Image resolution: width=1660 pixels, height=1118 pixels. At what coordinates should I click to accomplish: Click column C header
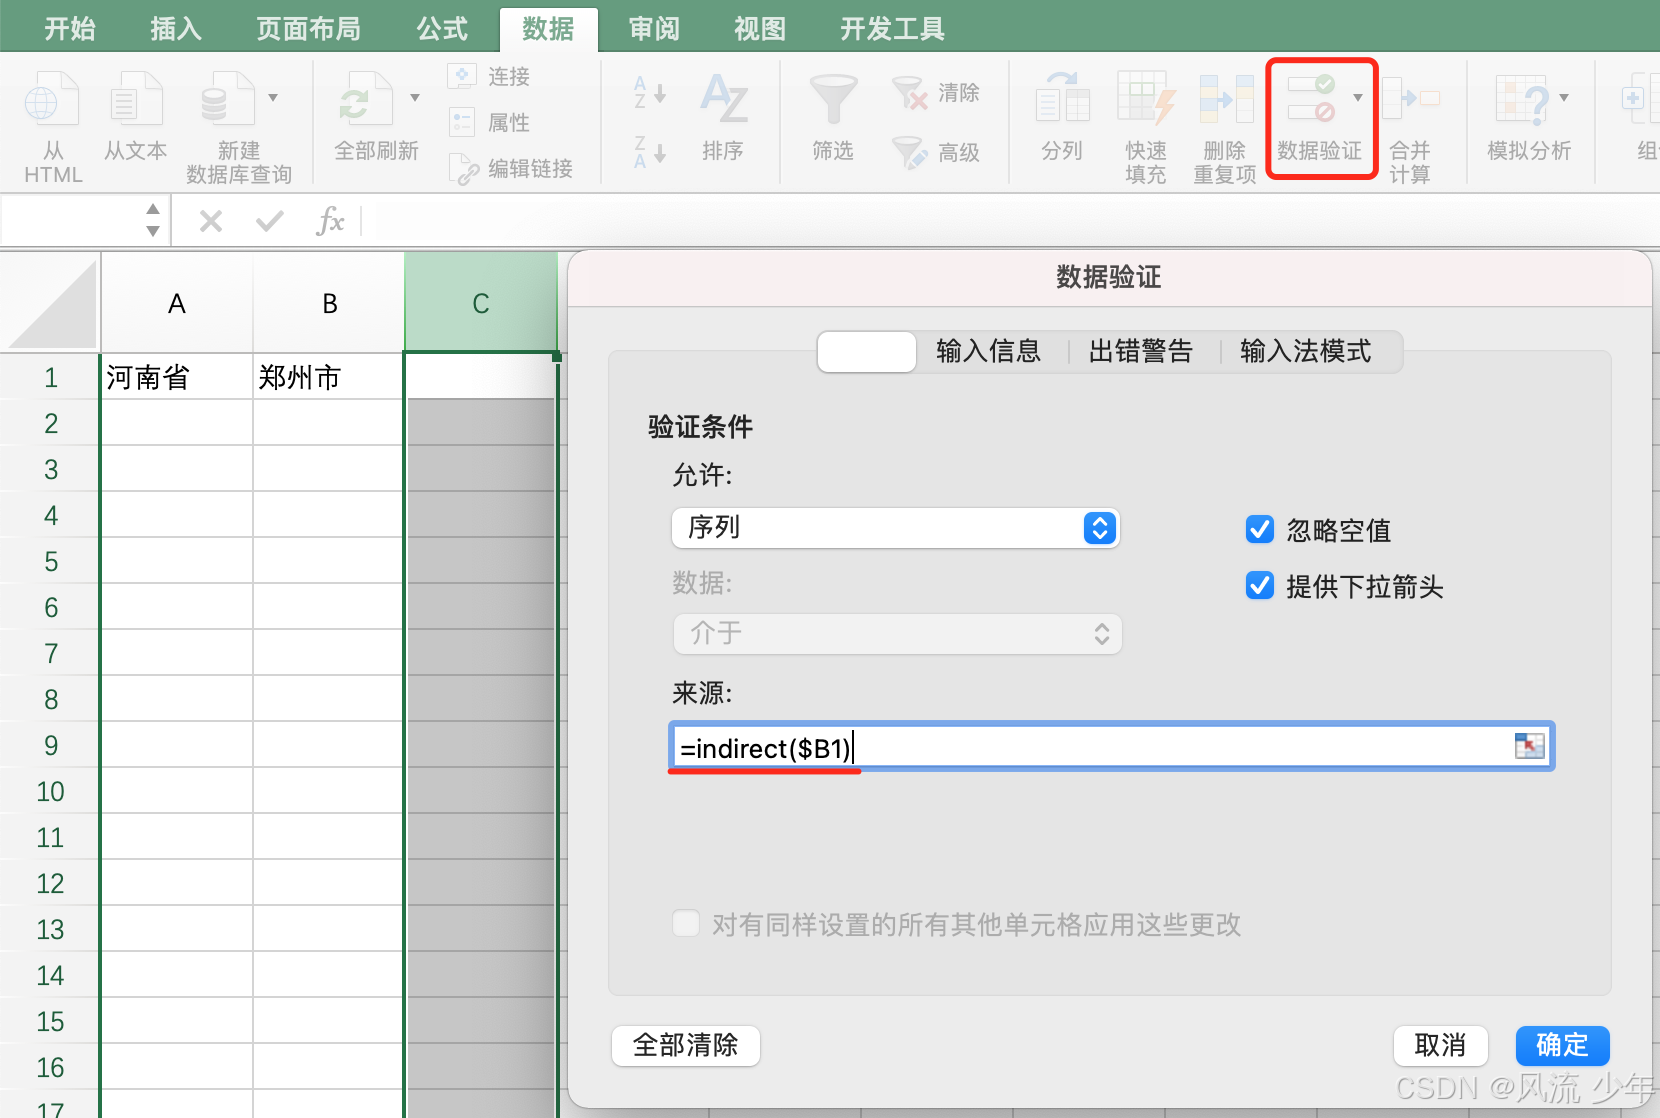[481, 303]
